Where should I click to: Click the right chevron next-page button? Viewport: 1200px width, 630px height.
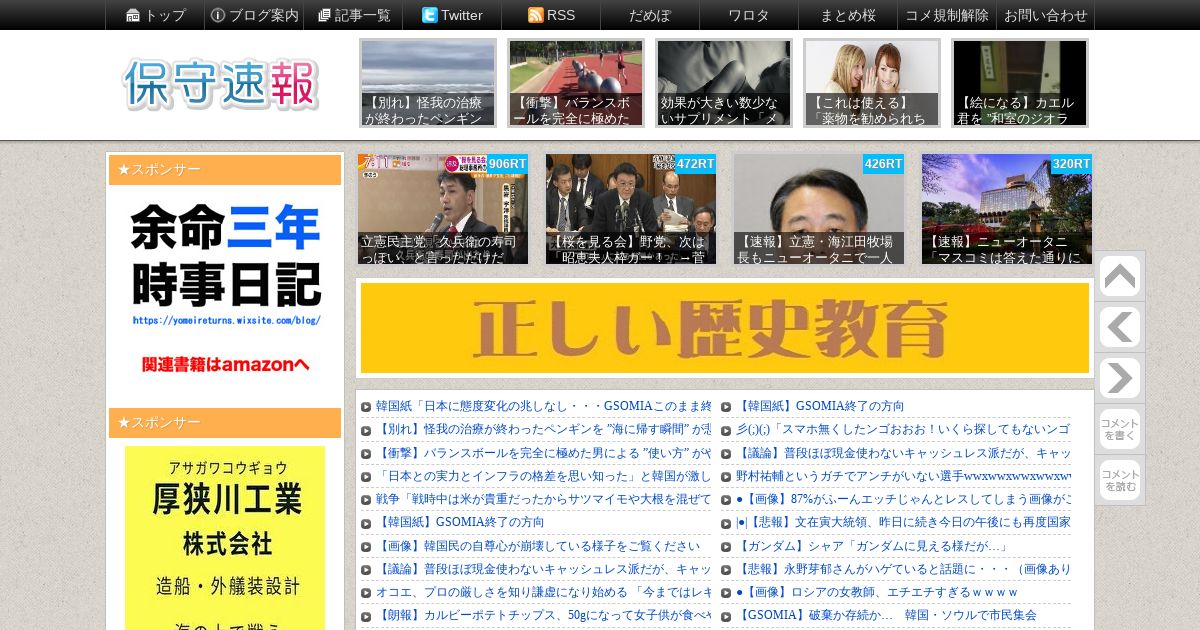click(1120, 379)
